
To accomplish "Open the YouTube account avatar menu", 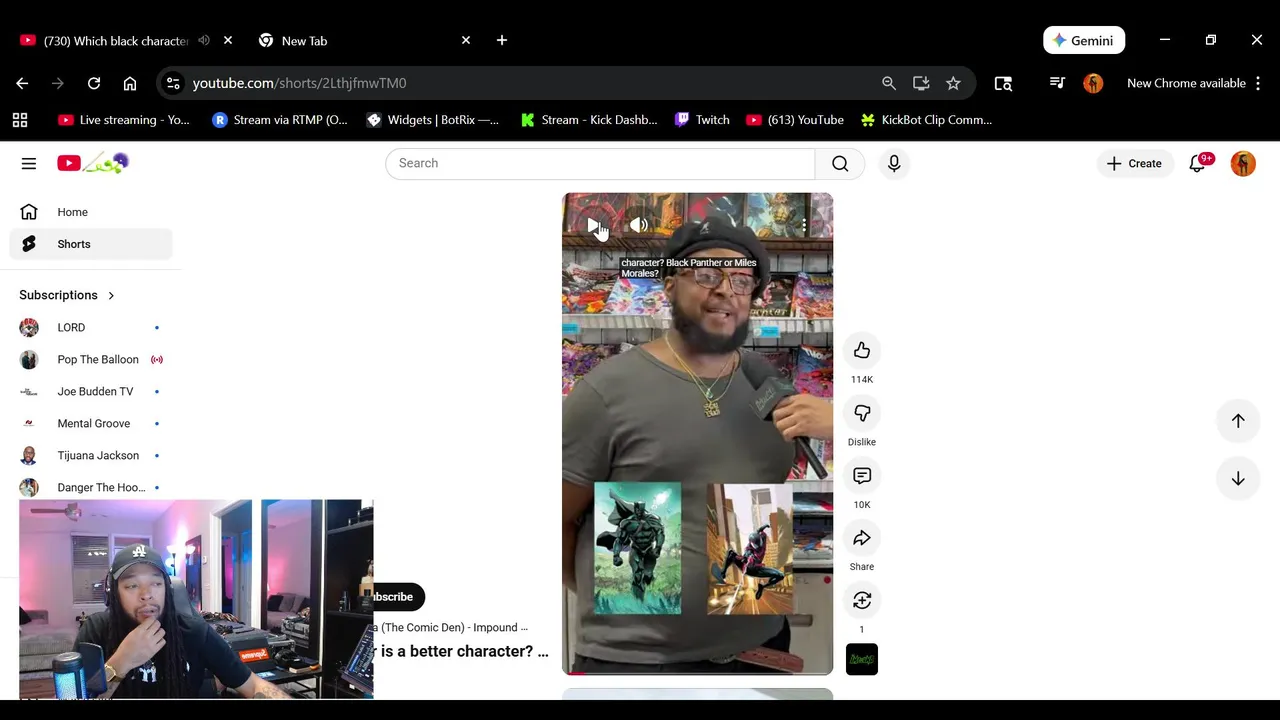I will tap(1243, 164).
